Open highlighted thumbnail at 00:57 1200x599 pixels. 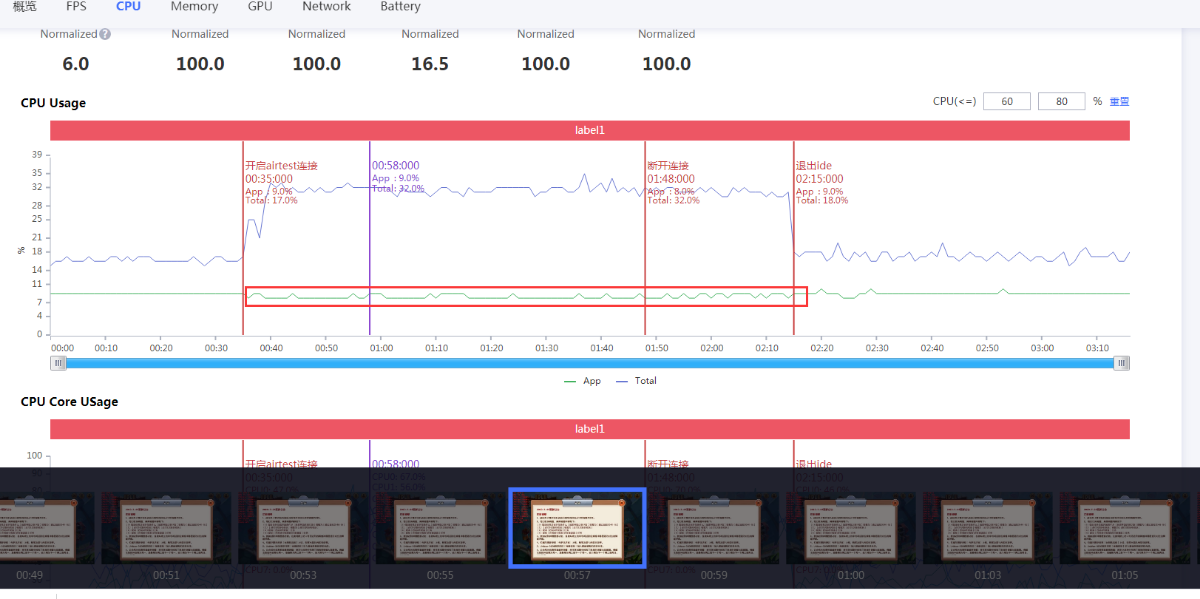coord(577,528)
